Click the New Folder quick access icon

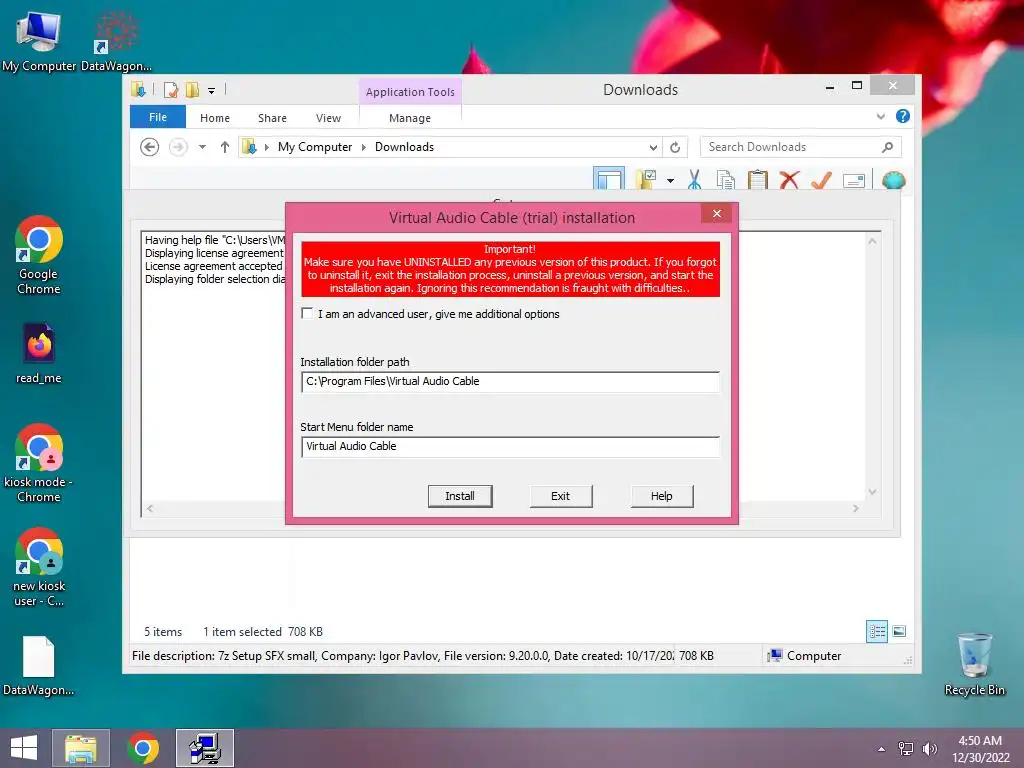(192, 89)
